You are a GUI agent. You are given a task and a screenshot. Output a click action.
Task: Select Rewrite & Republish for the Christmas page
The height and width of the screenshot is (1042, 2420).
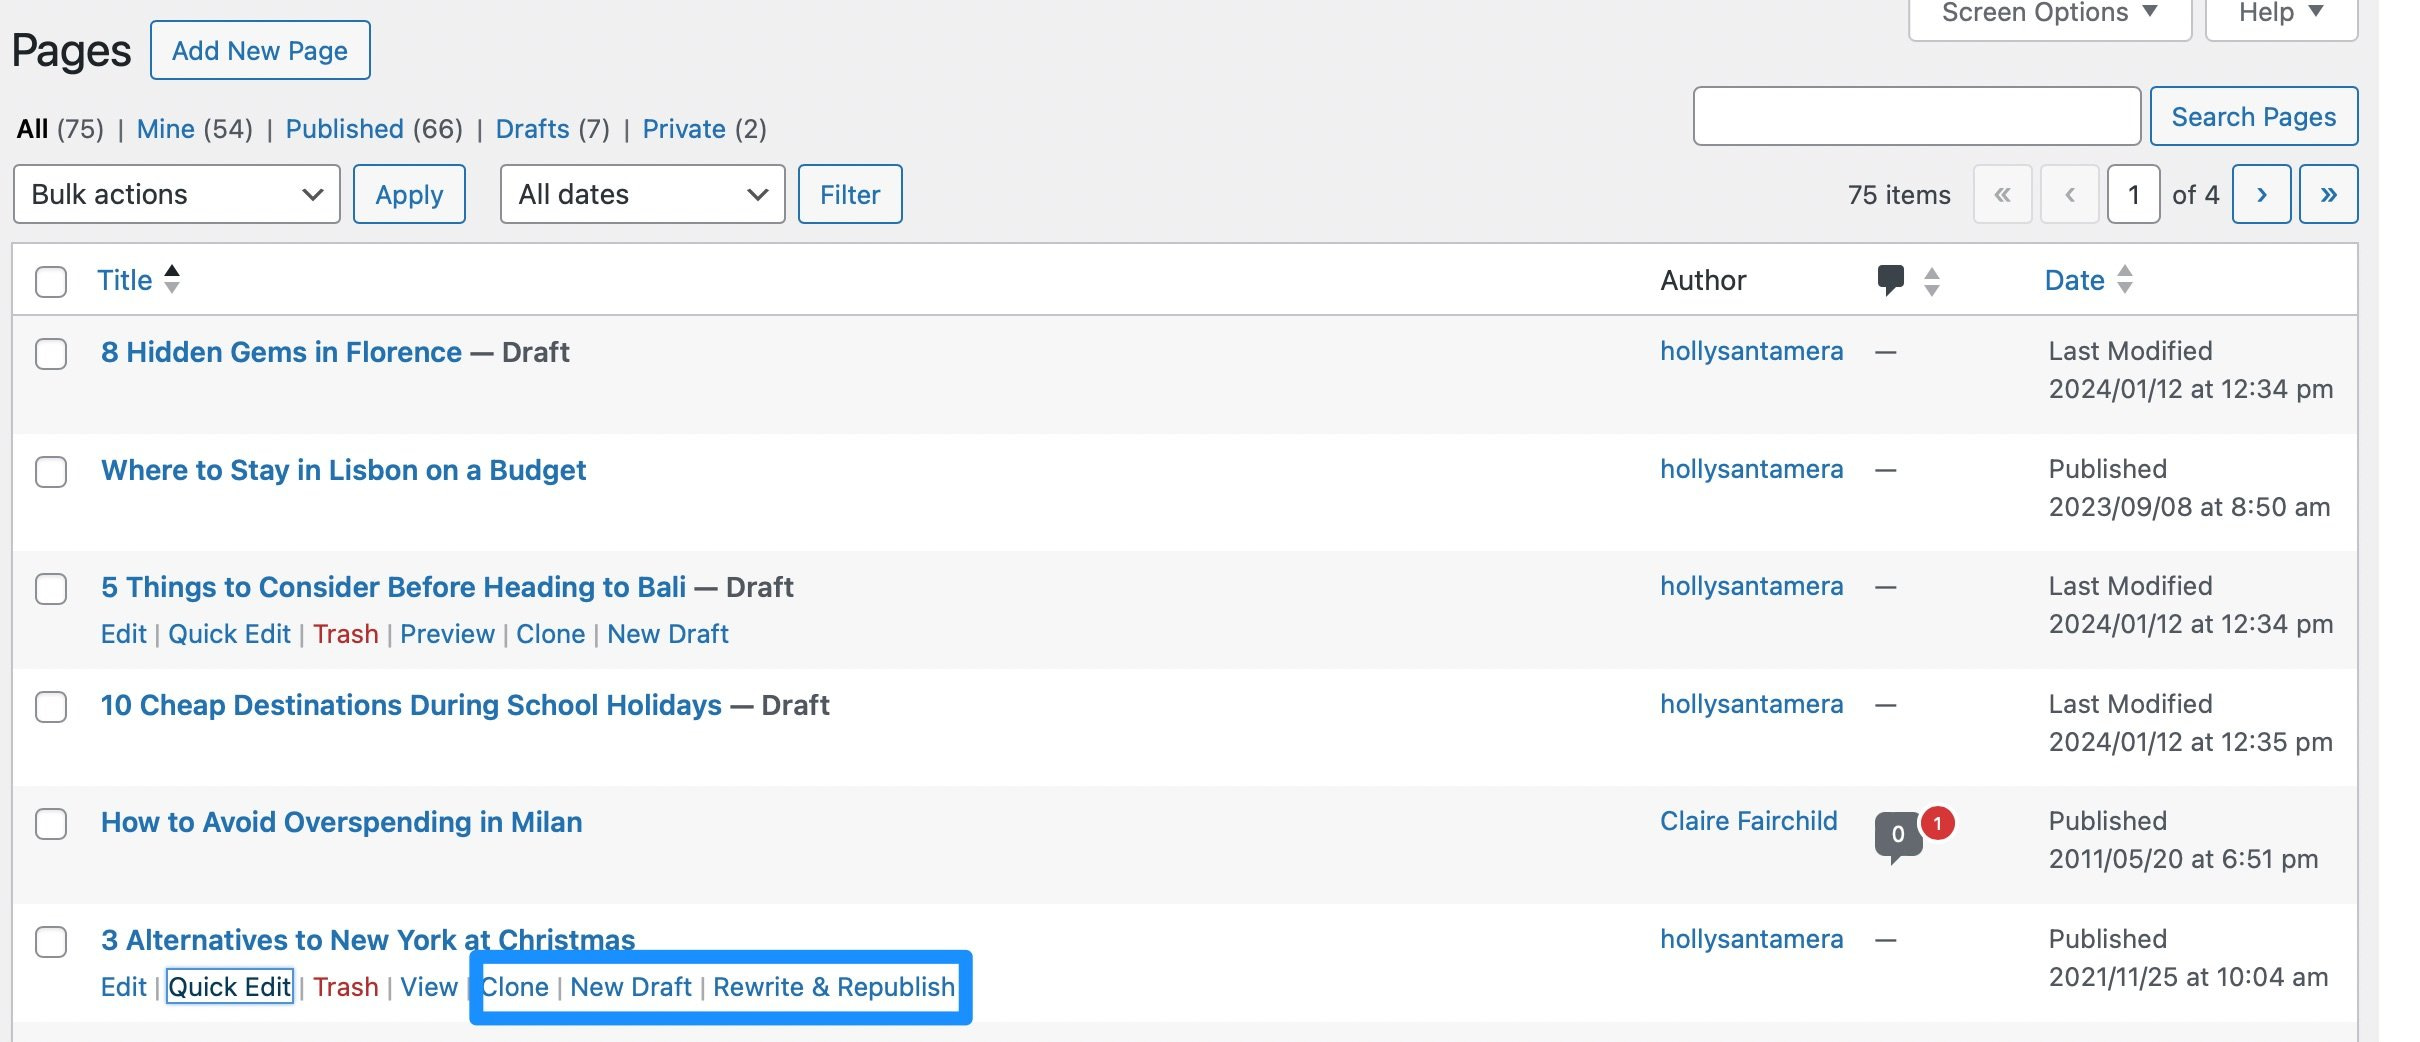tap(834, 987)
